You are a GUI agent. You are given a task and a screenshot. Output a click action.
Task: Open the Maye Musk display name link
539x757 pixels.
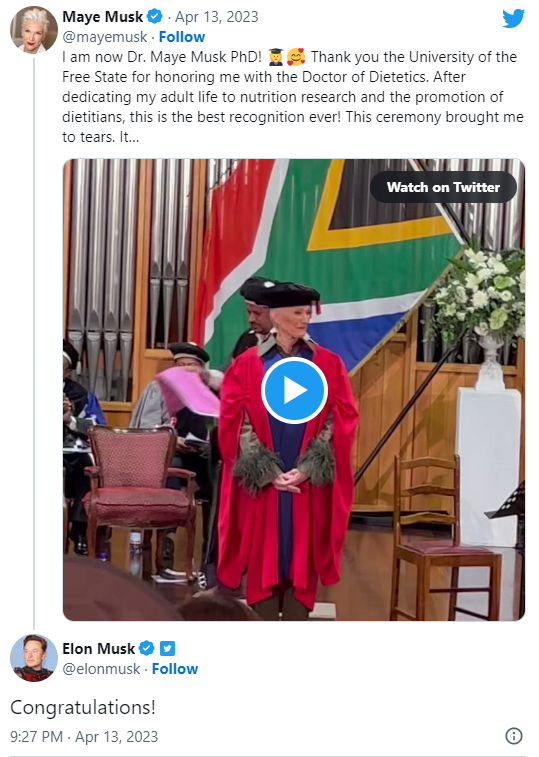102,16
